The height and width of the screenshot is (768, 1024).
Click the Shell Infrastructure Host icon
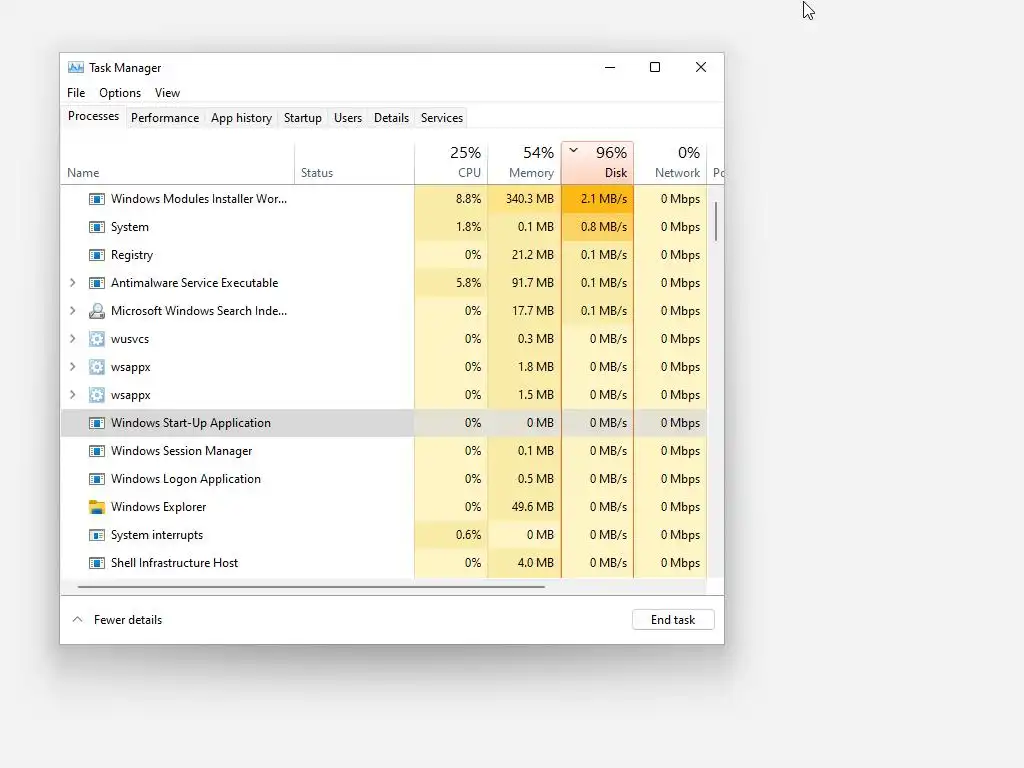tap(97, 563)
